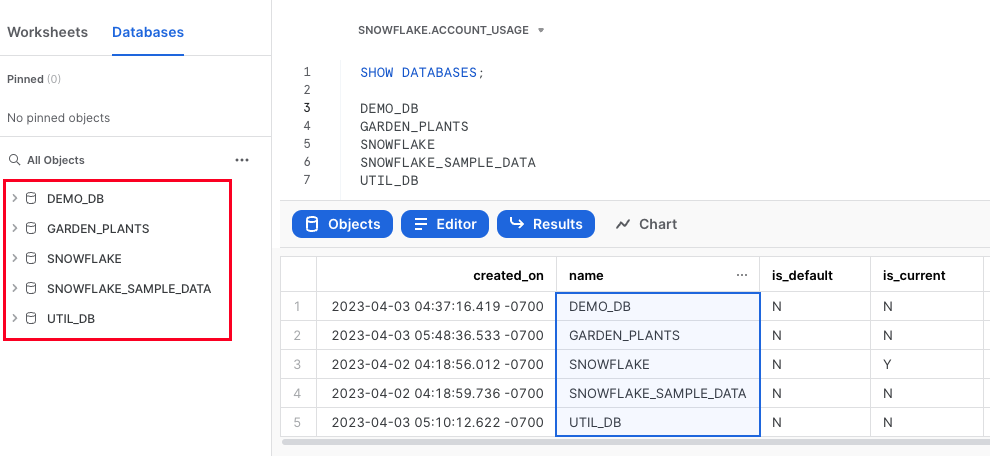Open the All Objects ellipsis menu

tap(242, 160)
